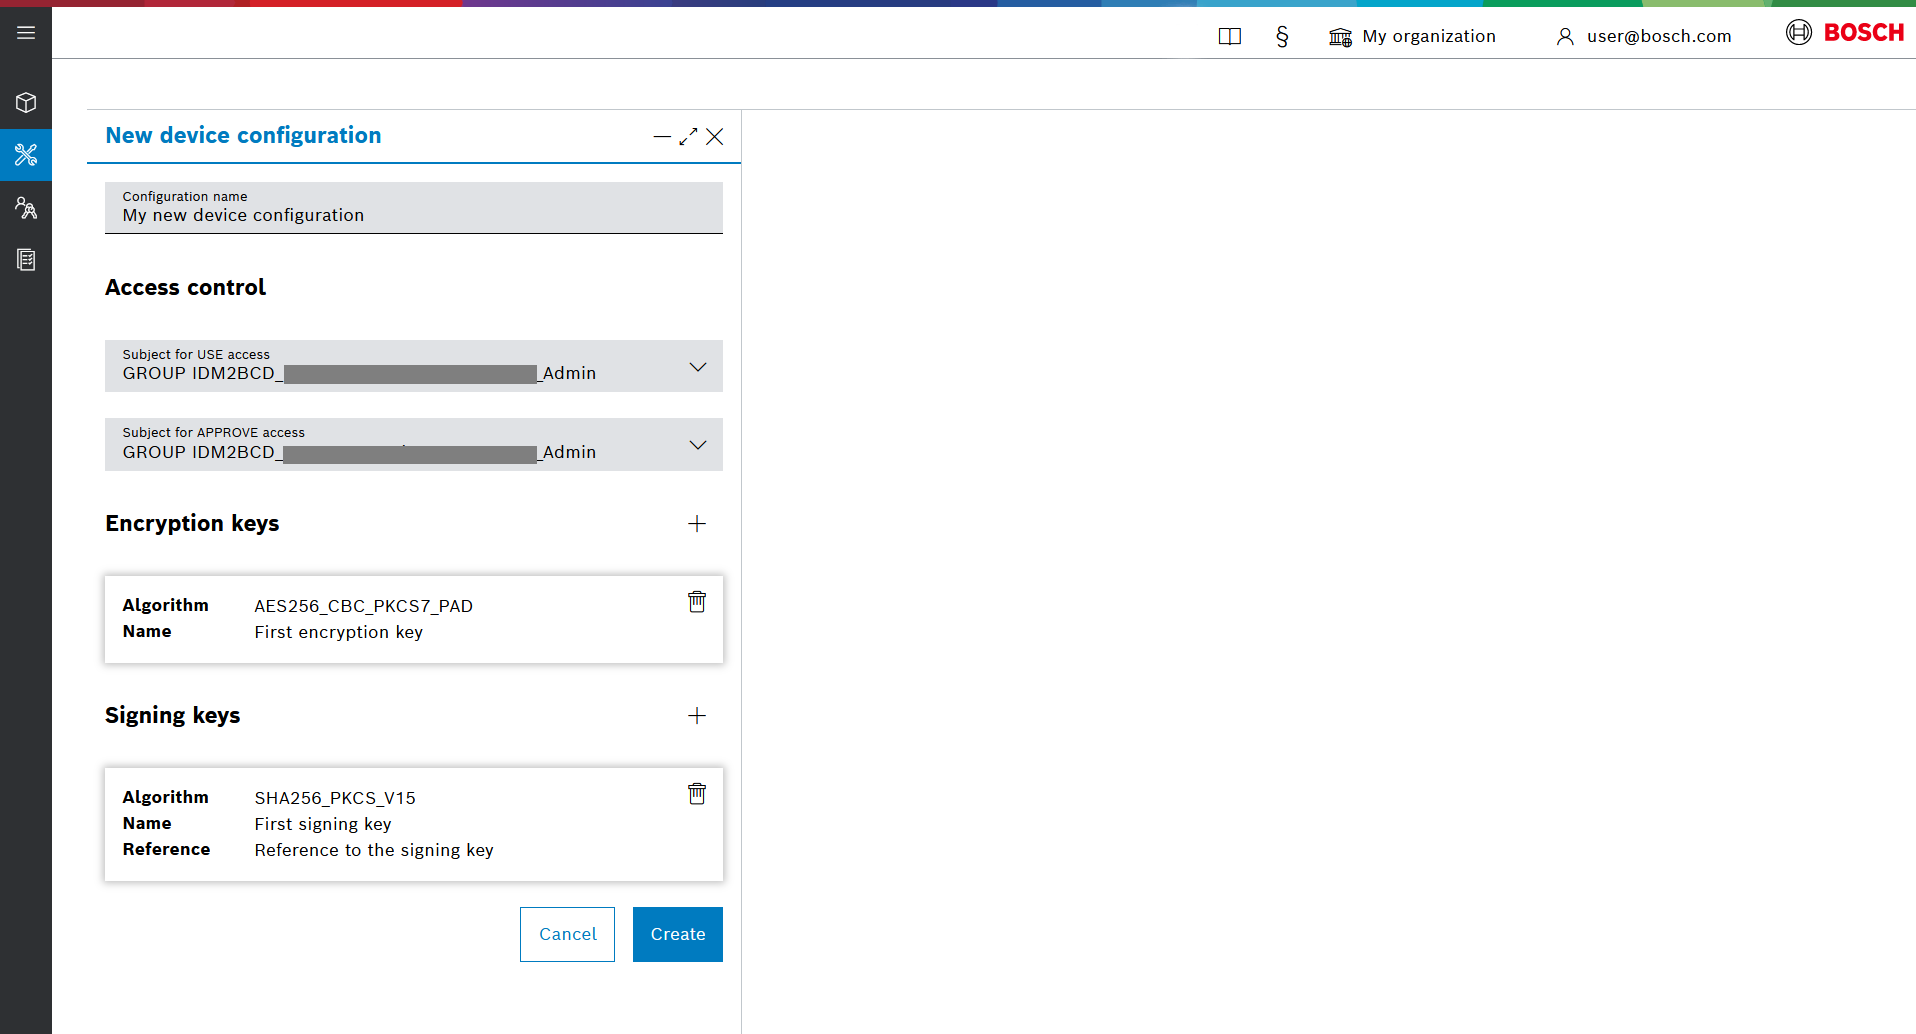1916x1034 pixels.
Task: Click the cube icon in sidebar
Action: [x=26, y=103]
